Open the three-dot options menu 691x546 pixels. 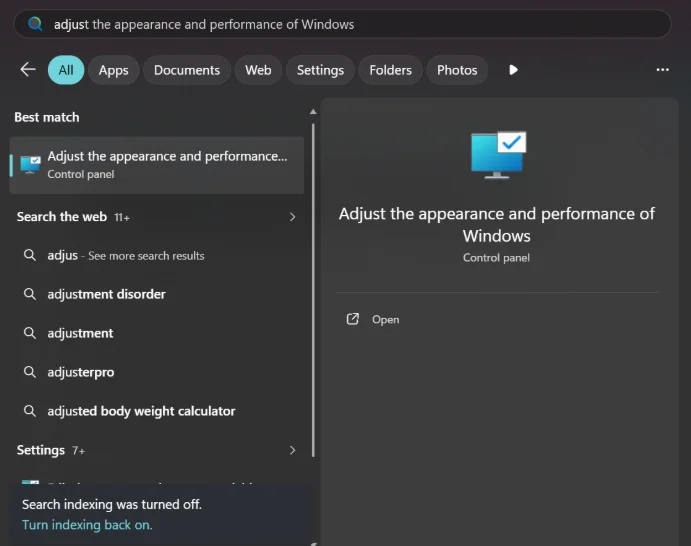pos(662,70)
